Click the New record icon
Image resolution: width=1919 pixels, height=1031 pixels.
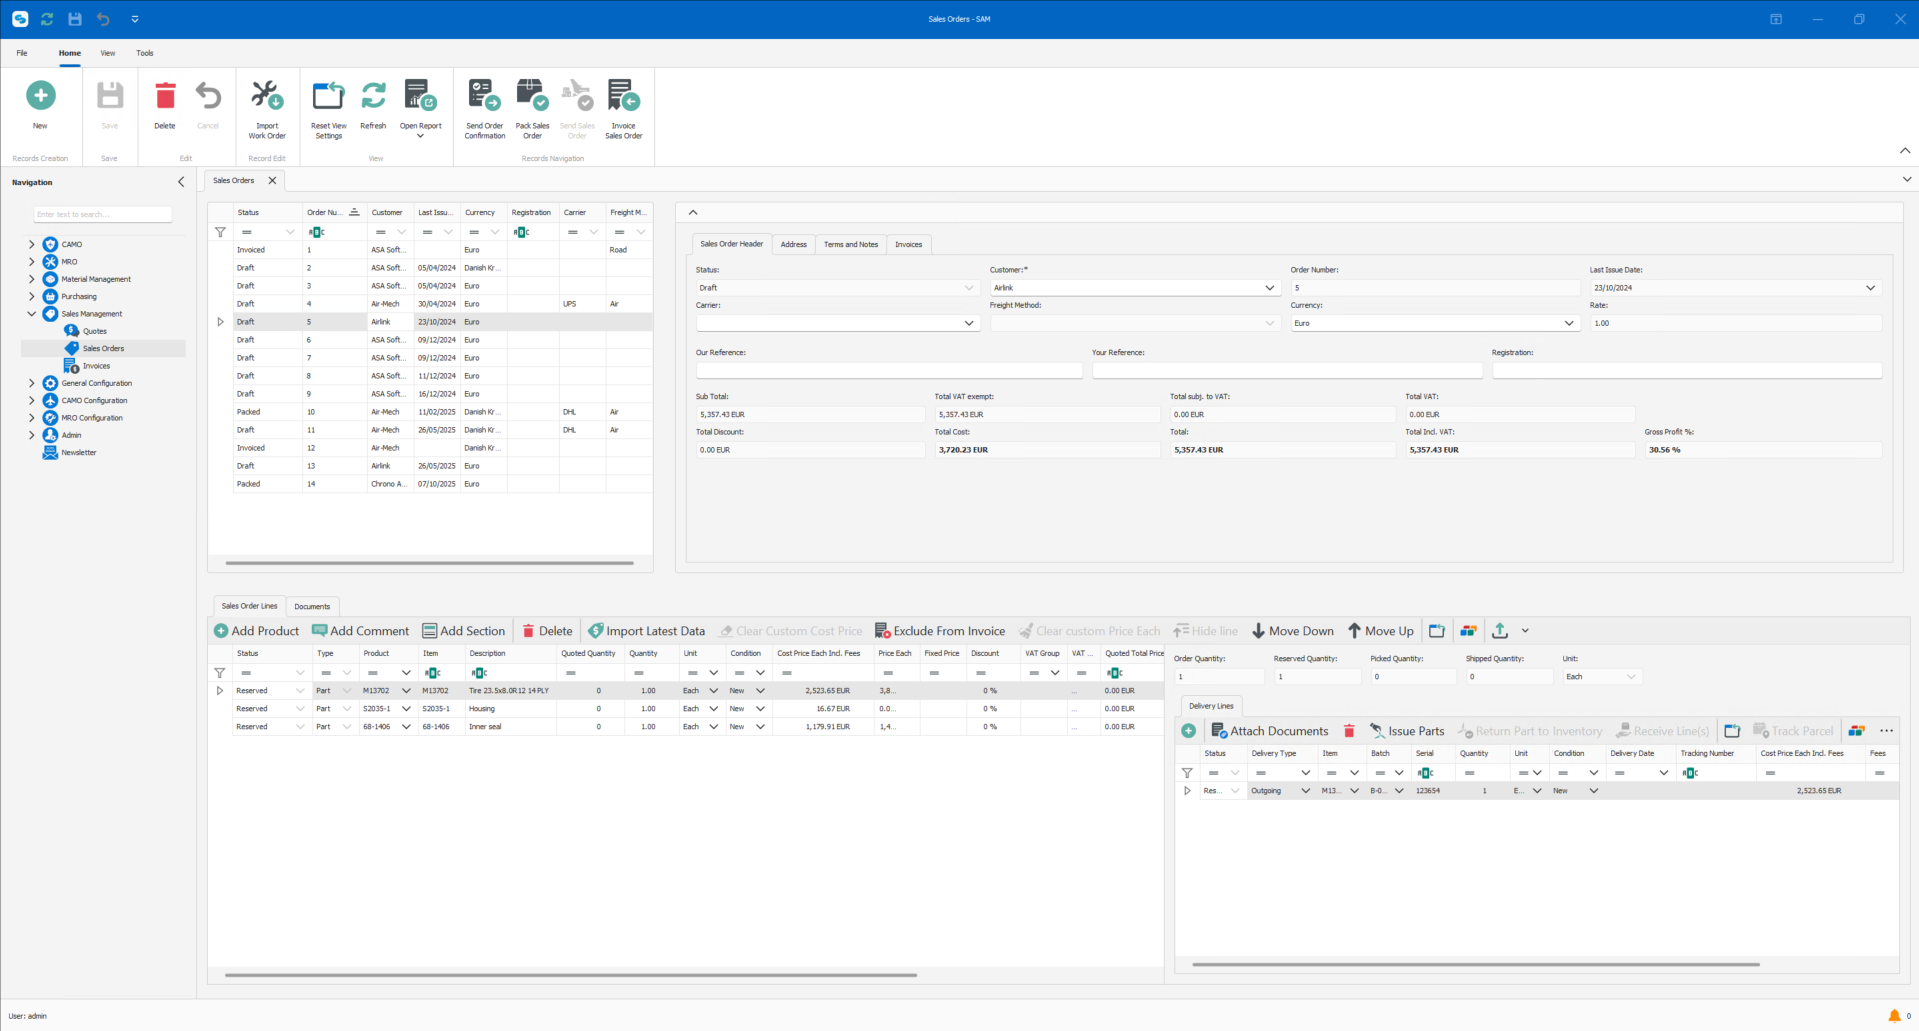coord(40,96)
